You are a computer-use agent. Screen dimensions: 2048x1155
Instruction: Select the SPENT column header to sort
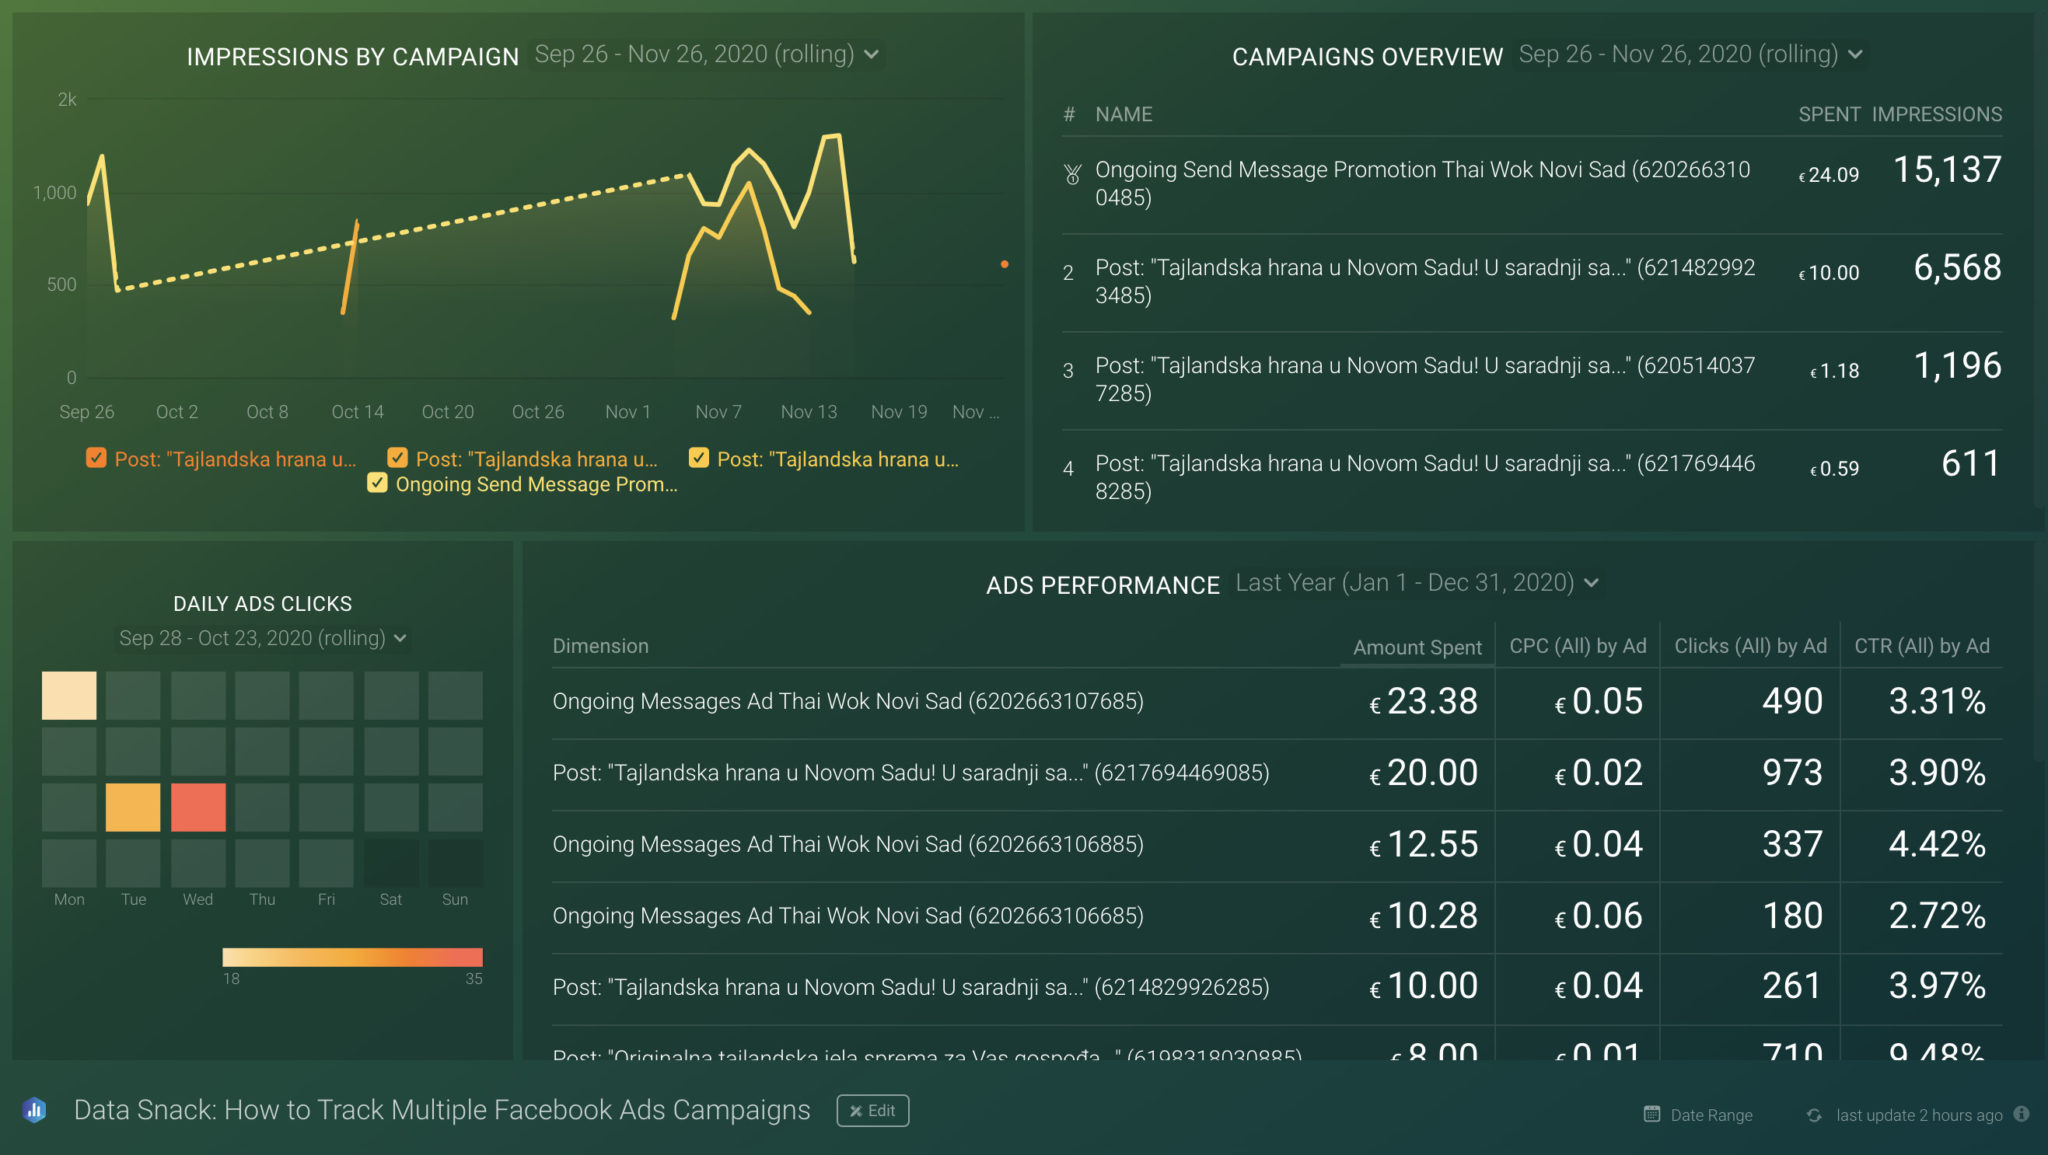click(1828, 114)
